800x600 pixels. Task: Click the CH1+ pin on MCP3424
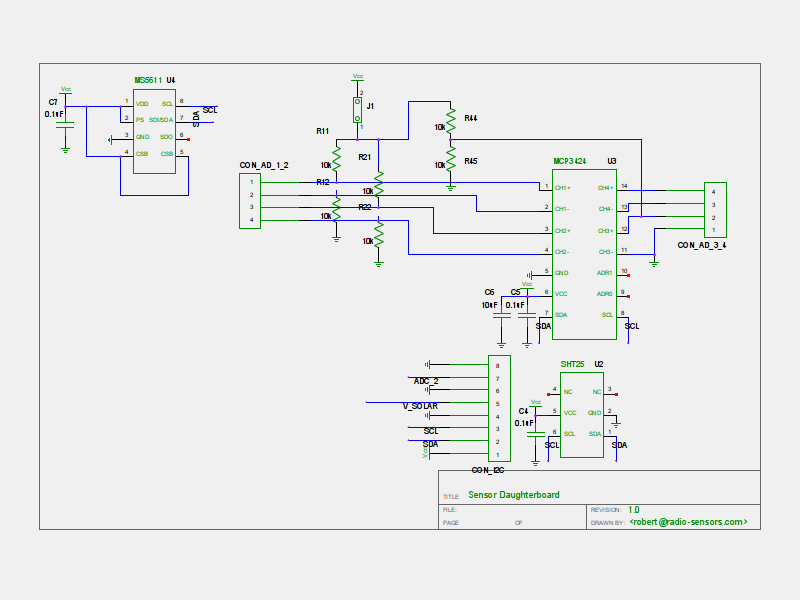(x=563, y=188)
